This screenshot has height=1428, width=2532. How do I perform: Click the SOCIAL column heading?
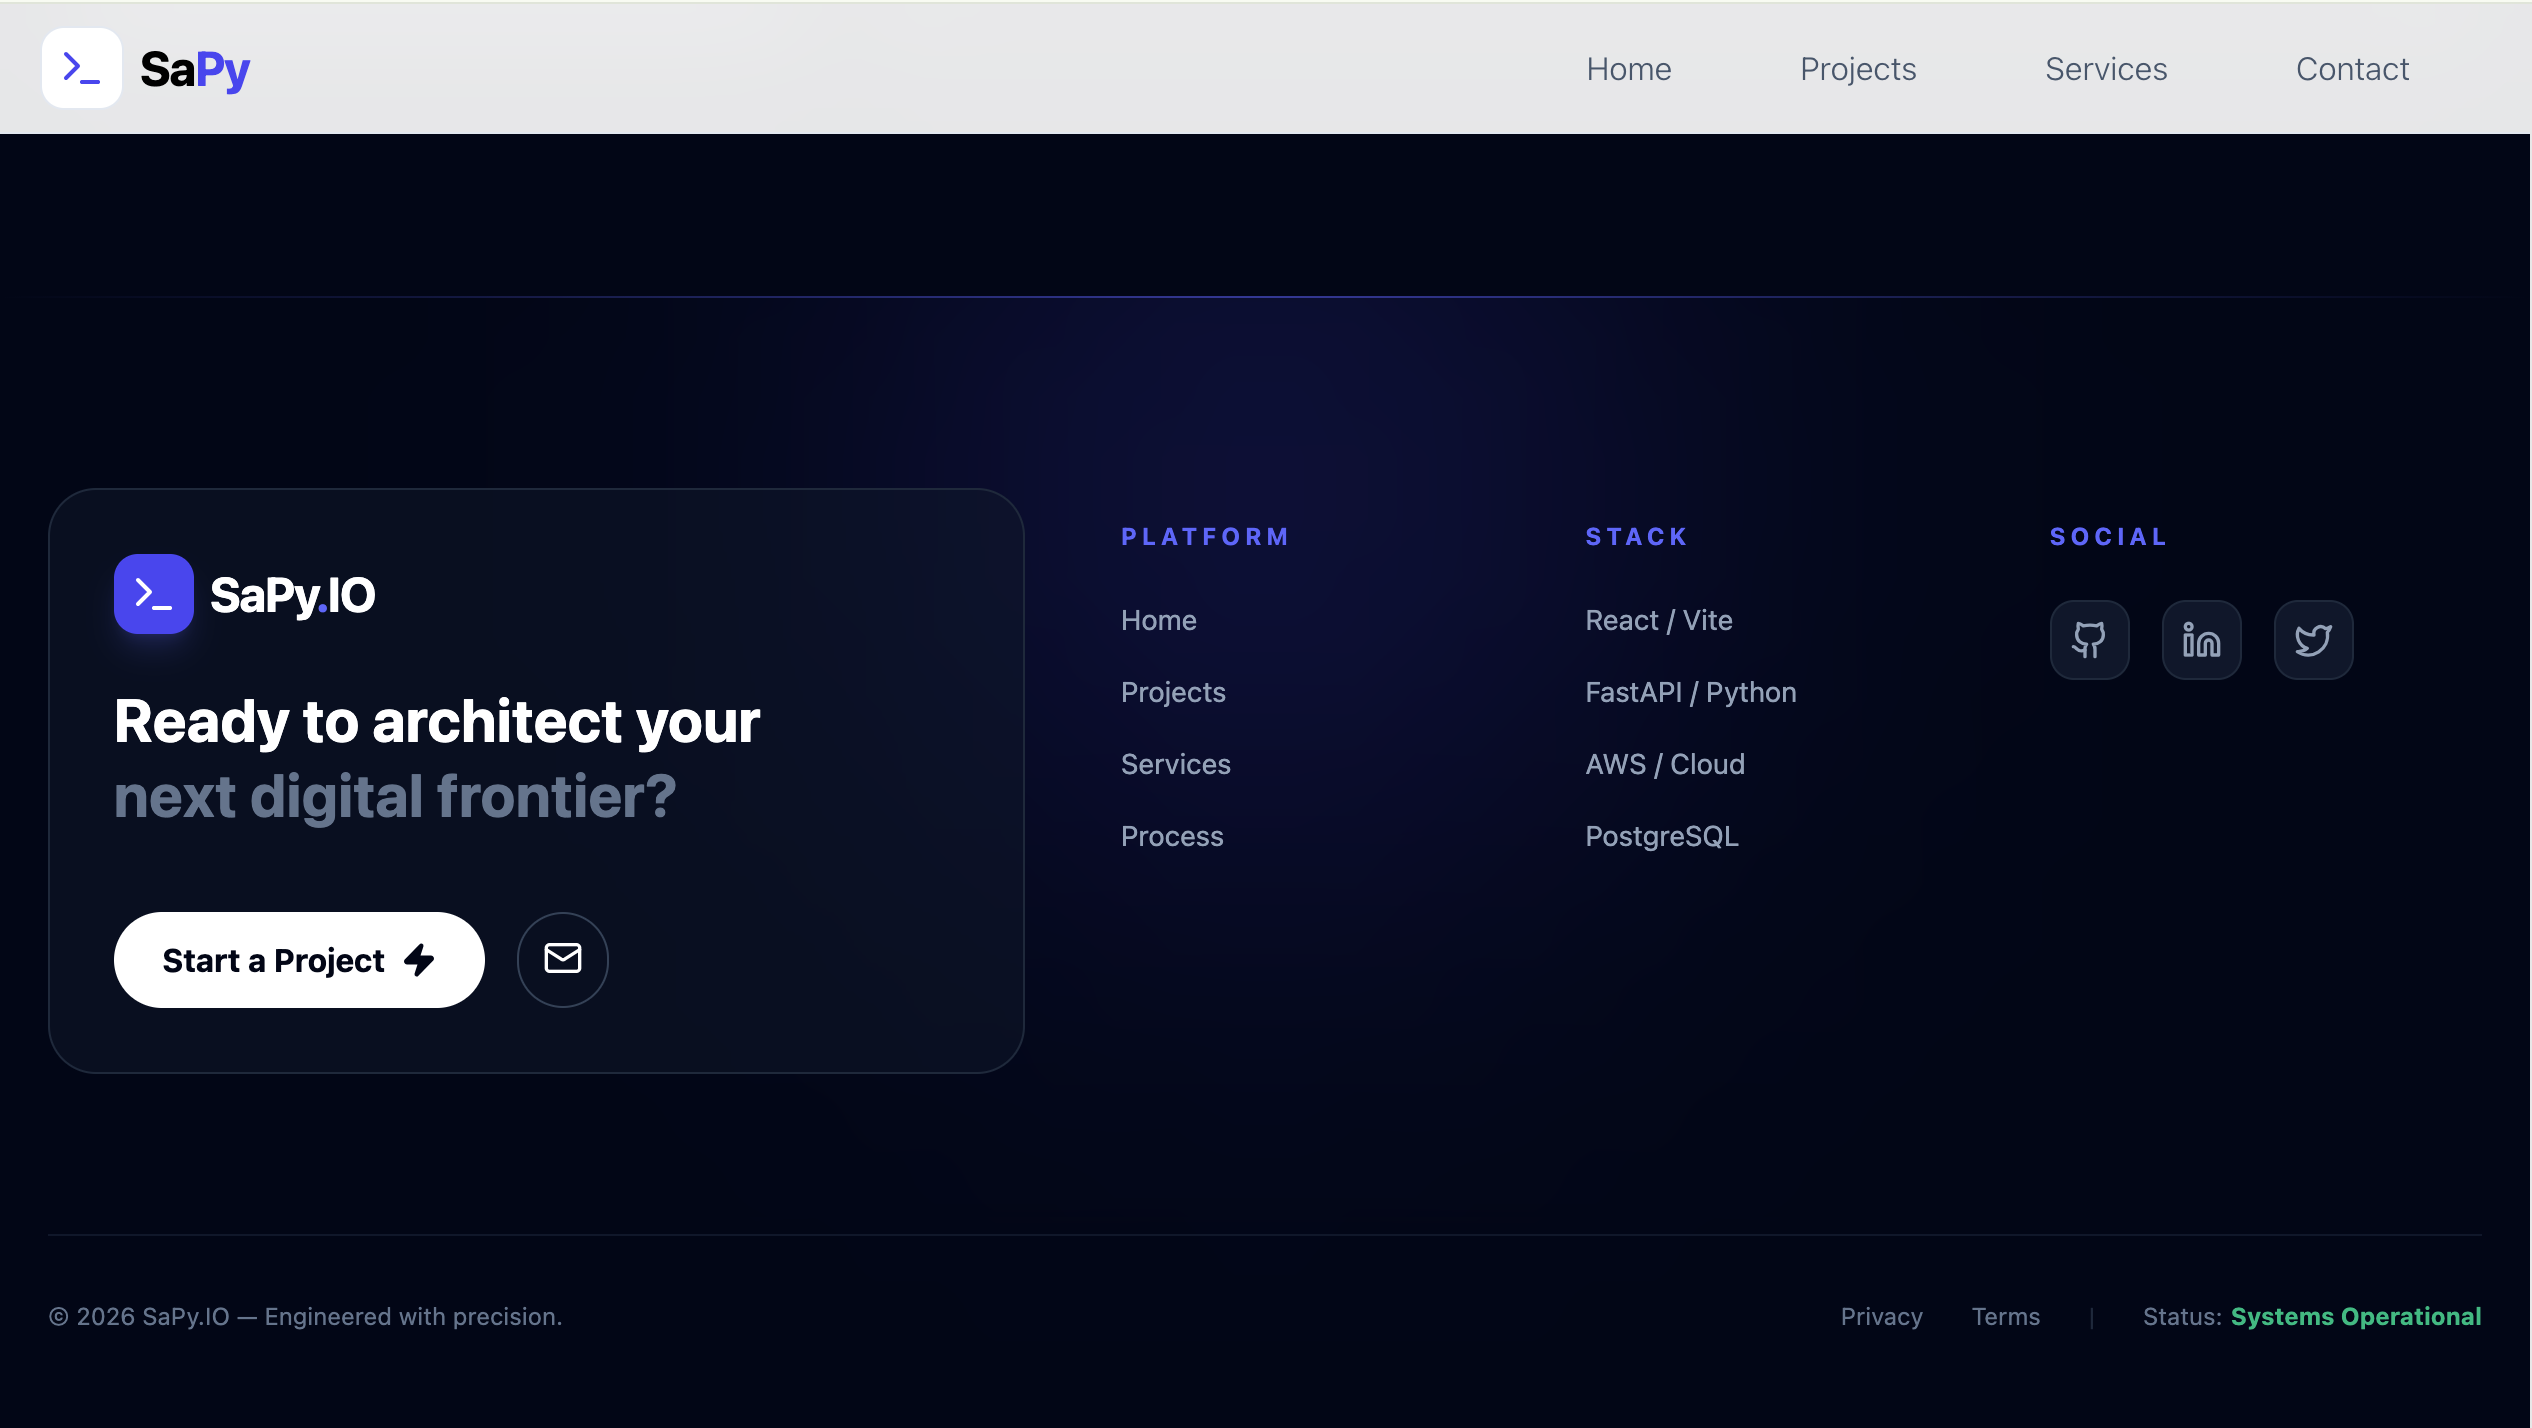[2109, 537]
